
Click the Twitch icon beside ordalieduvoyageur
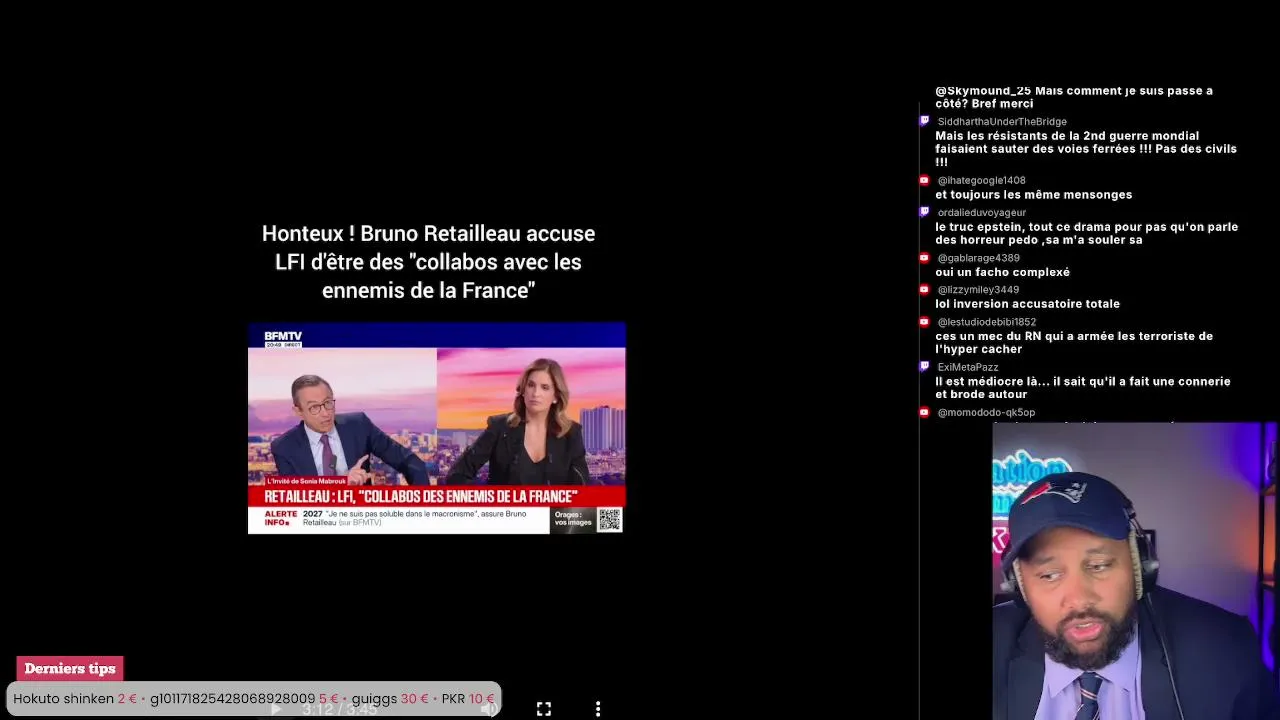tap(924, 212)
